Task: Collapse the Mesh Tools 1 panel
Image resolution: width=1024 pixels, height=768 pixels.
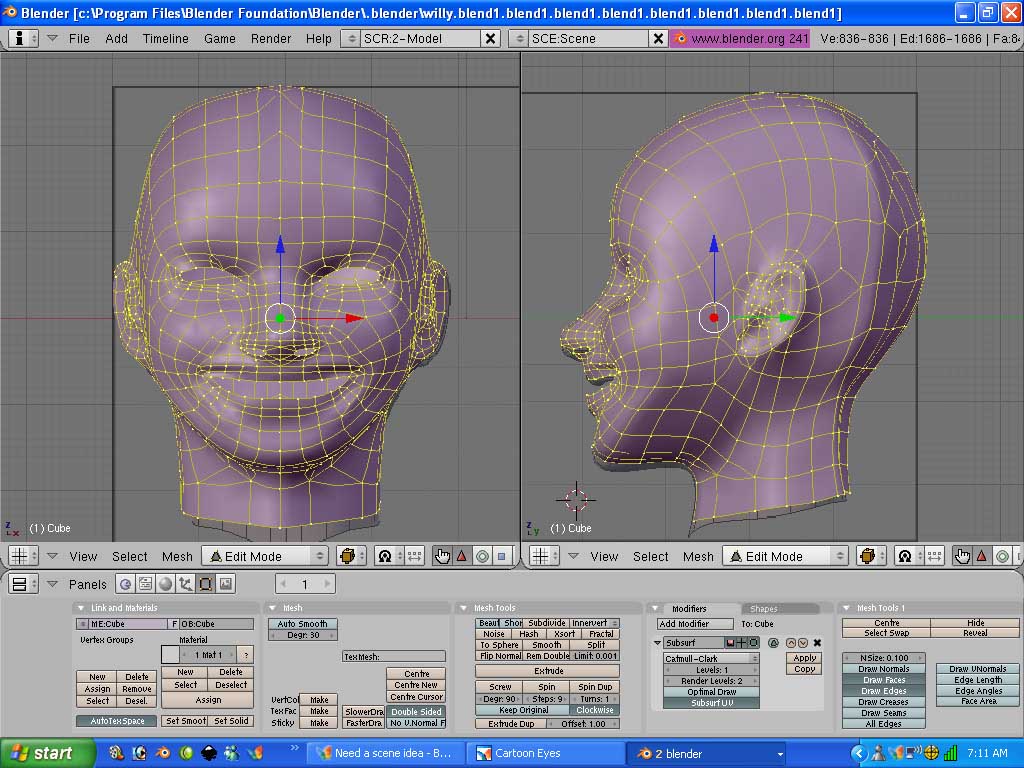Action: 846,608
